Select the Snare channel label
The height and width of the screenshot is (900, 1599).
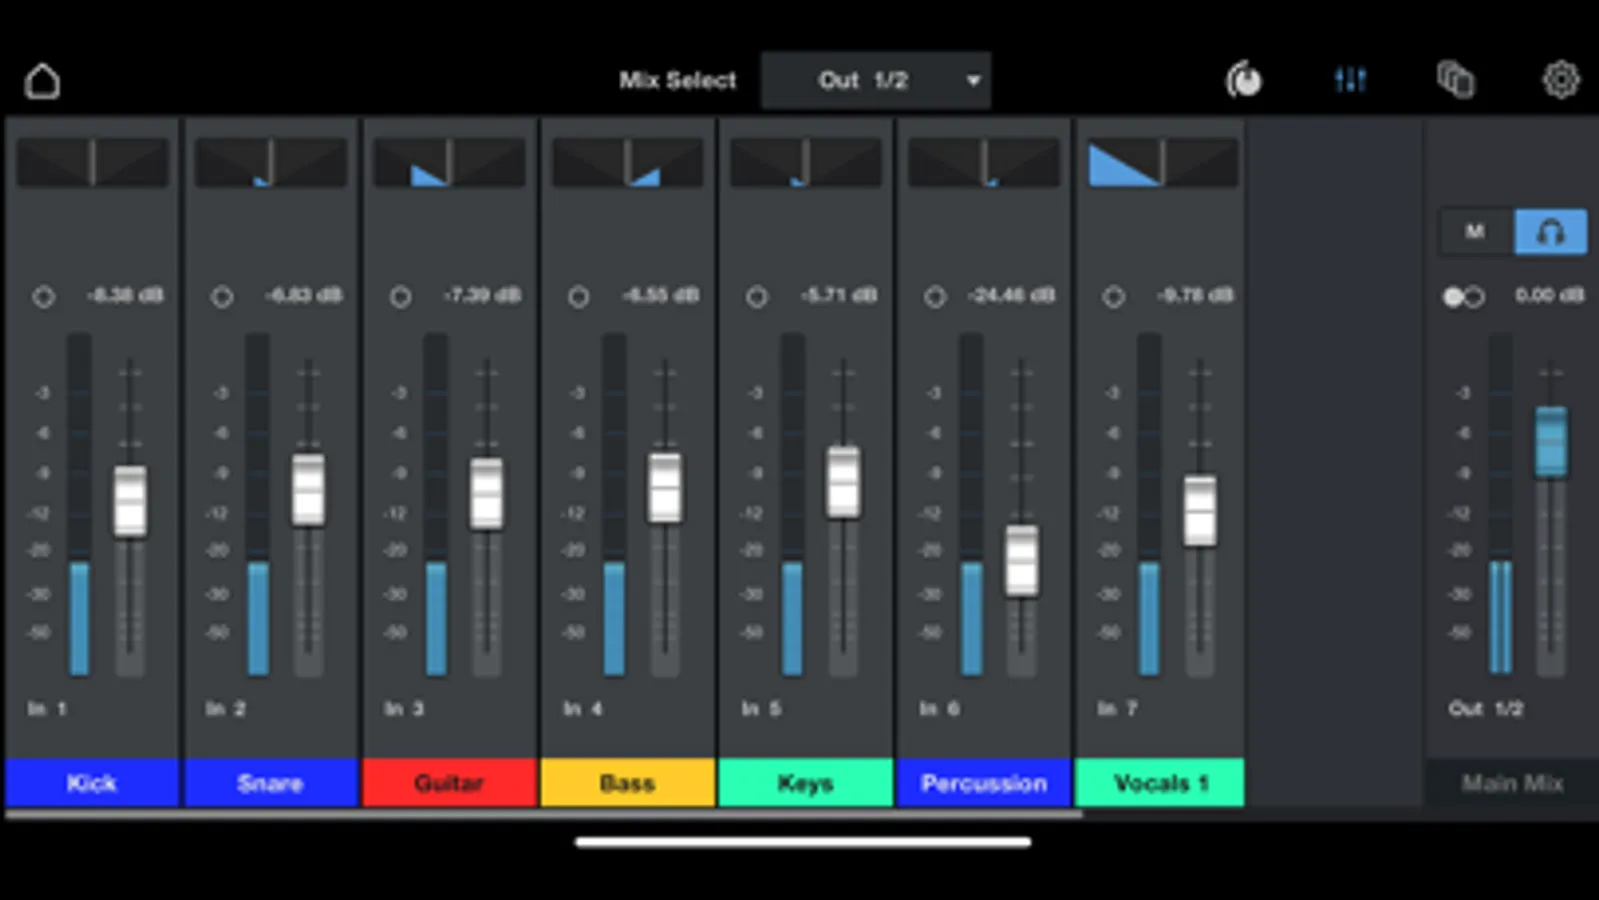[x=270, y=783]
